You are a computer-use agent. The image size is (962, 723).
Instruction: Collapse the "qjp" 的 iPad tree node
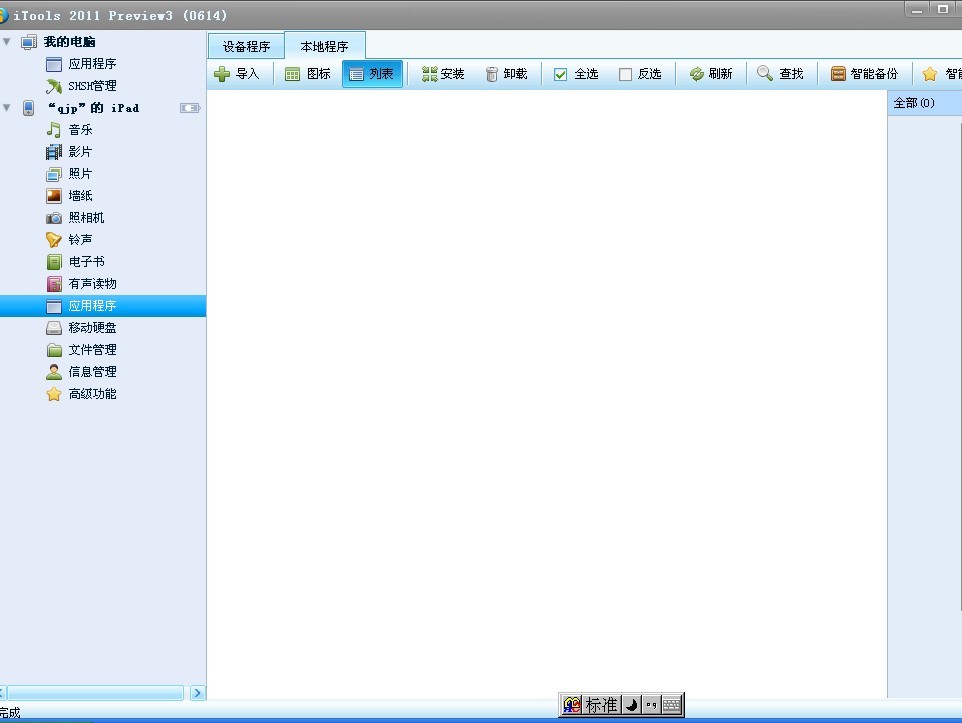8,108
